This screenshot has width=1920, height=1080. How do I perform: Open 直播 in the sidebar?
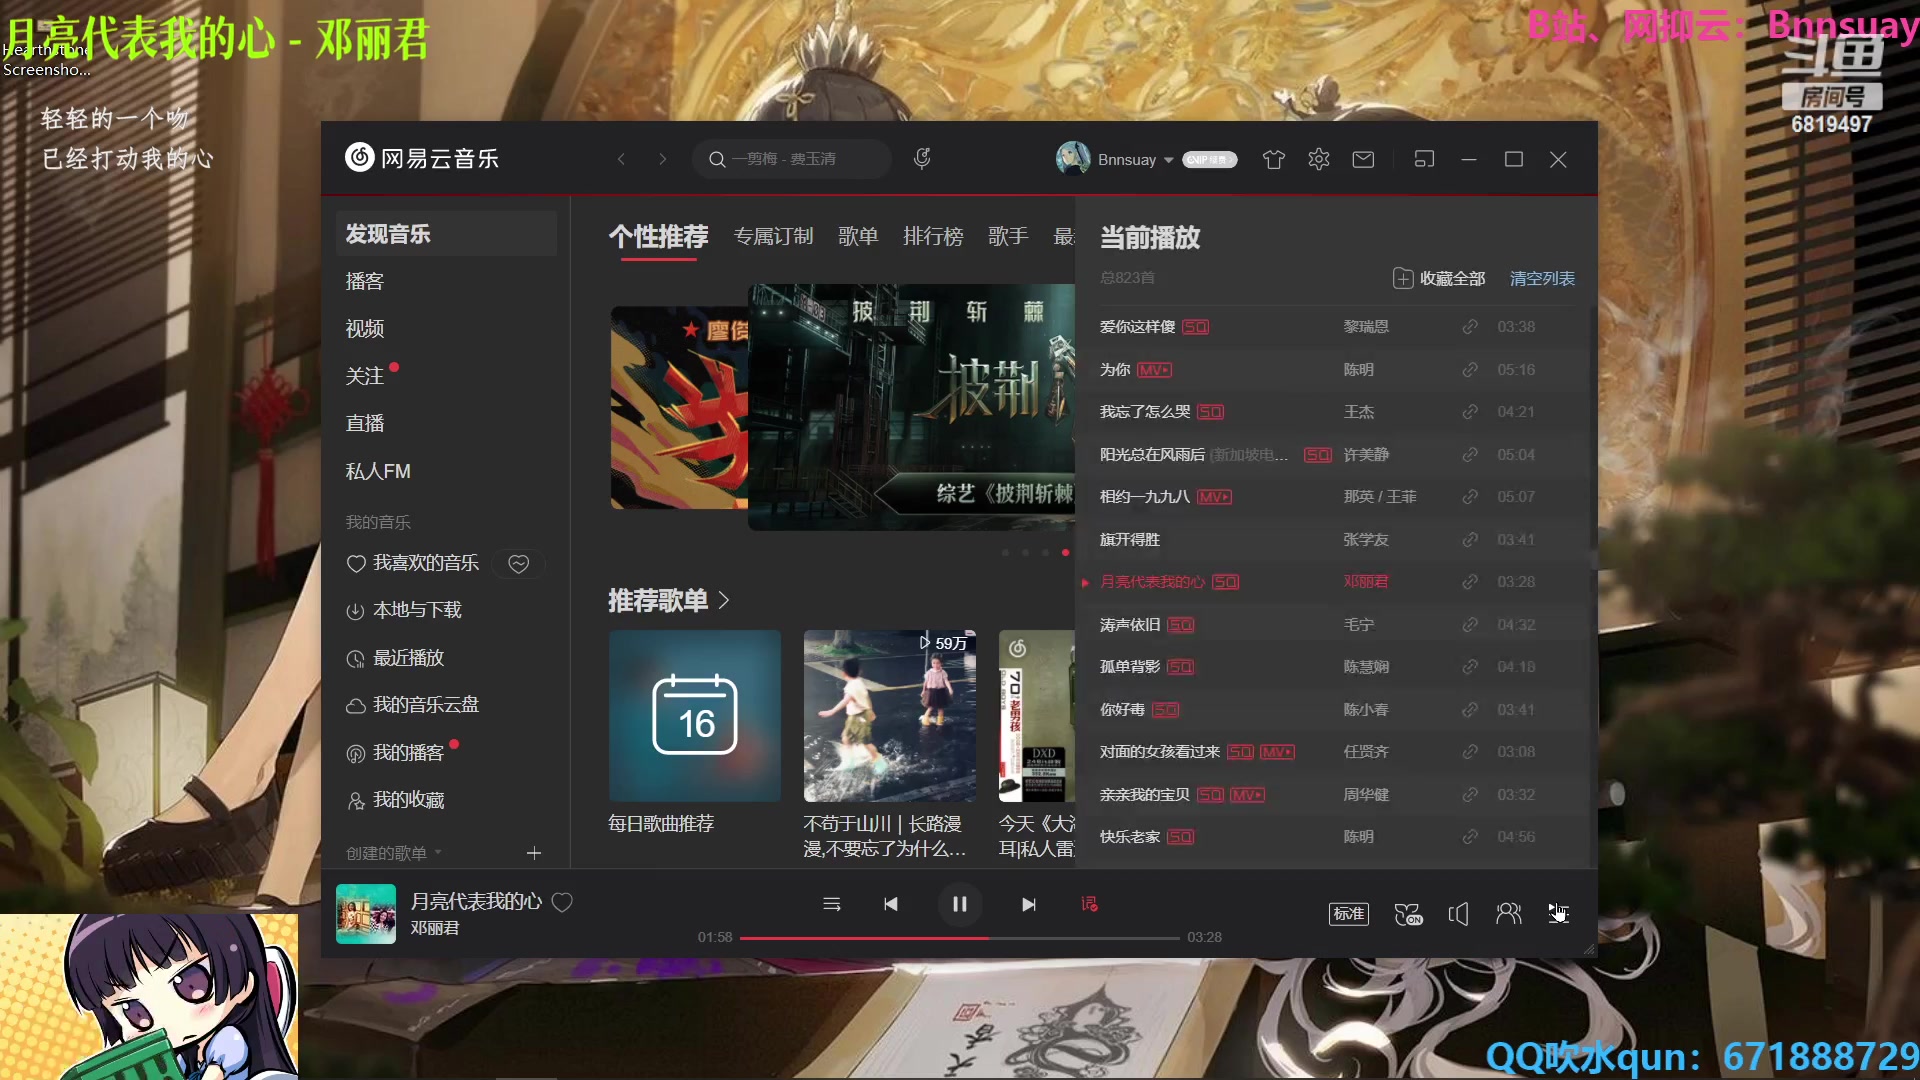[x=365, y=423]
